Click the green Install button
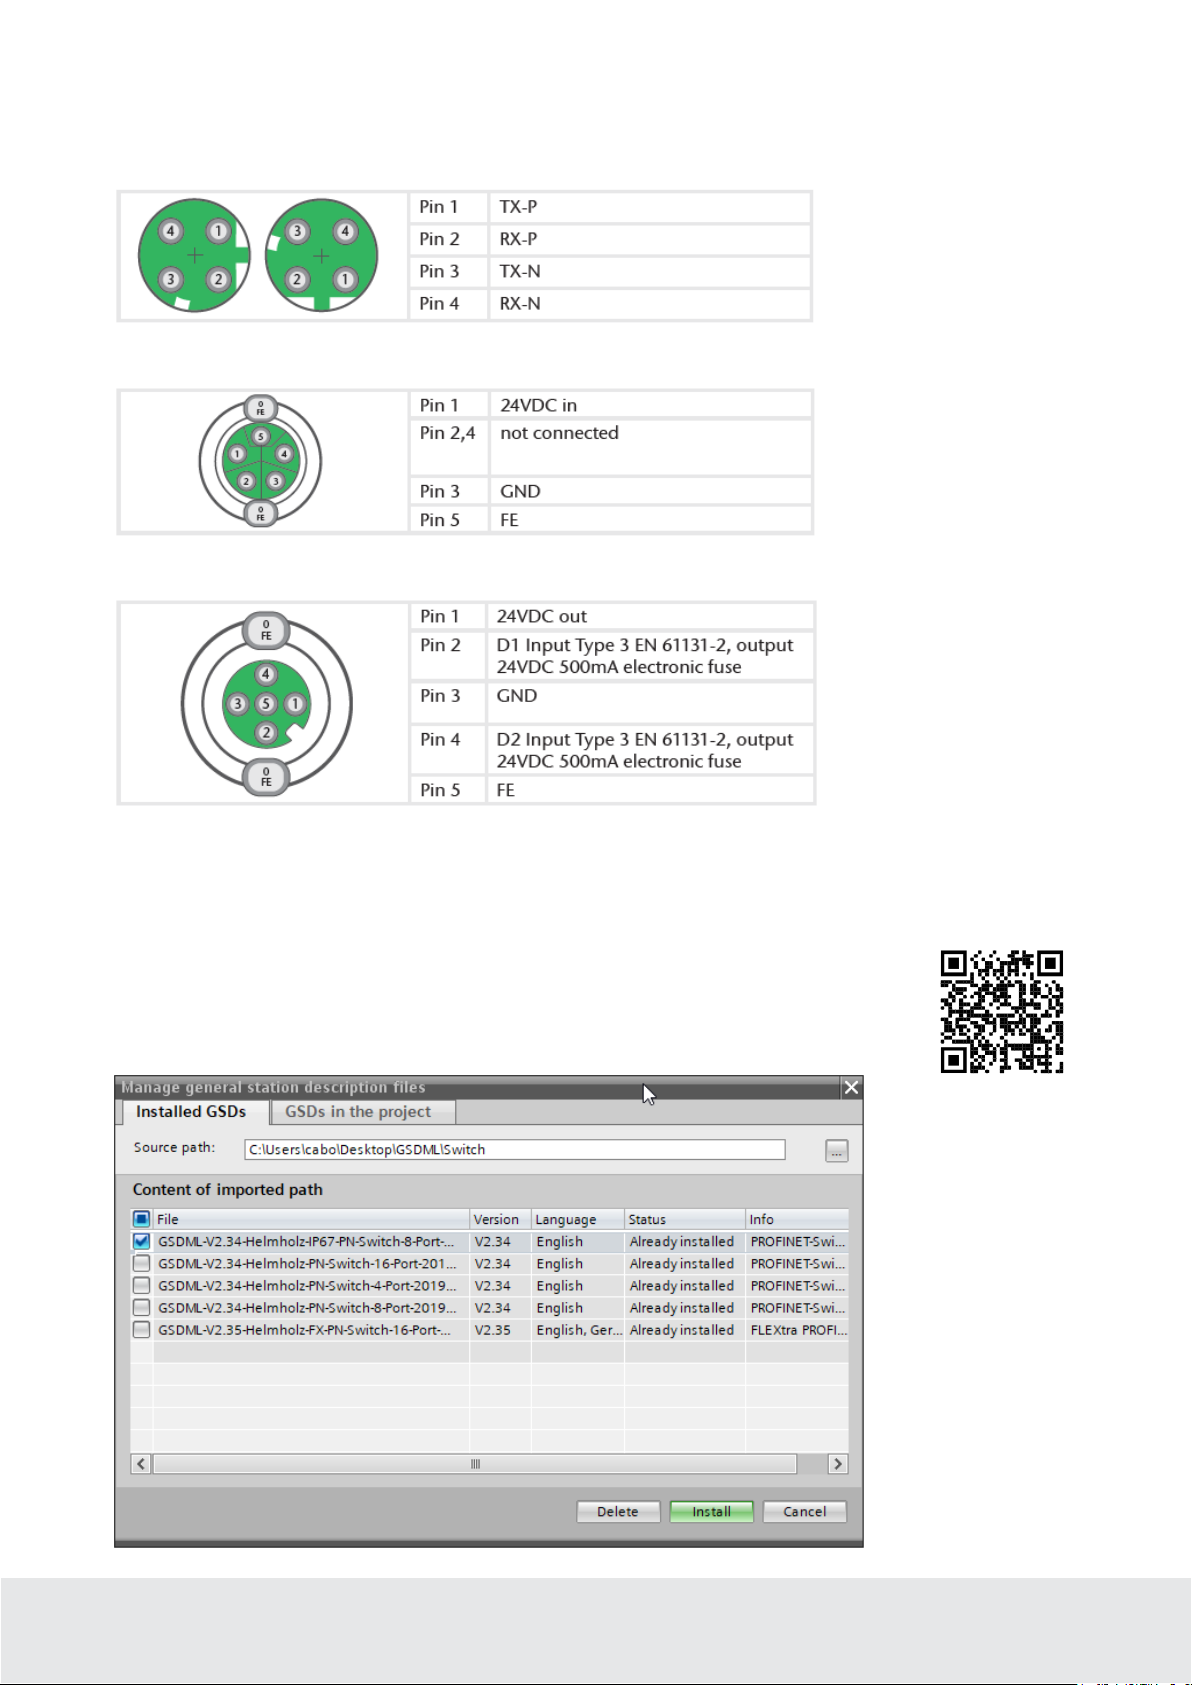Screen dimensions: 1192x1685 pos(711,1511)
